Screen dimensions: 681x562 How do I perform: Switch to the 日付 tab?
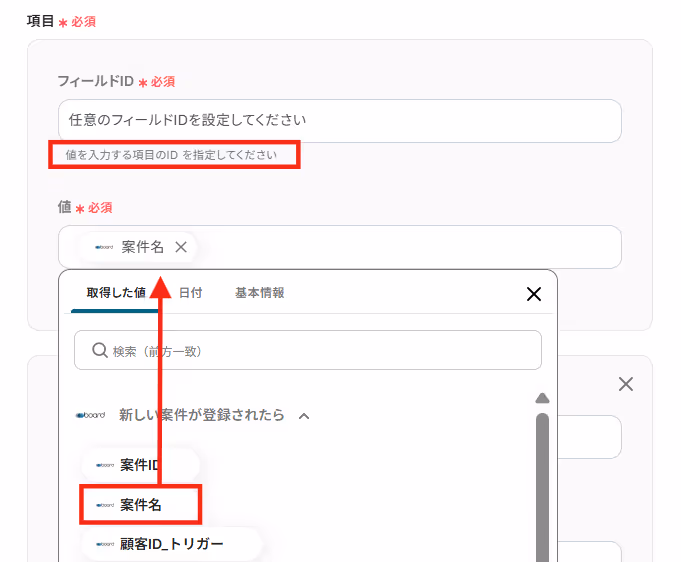coord(191,293)
